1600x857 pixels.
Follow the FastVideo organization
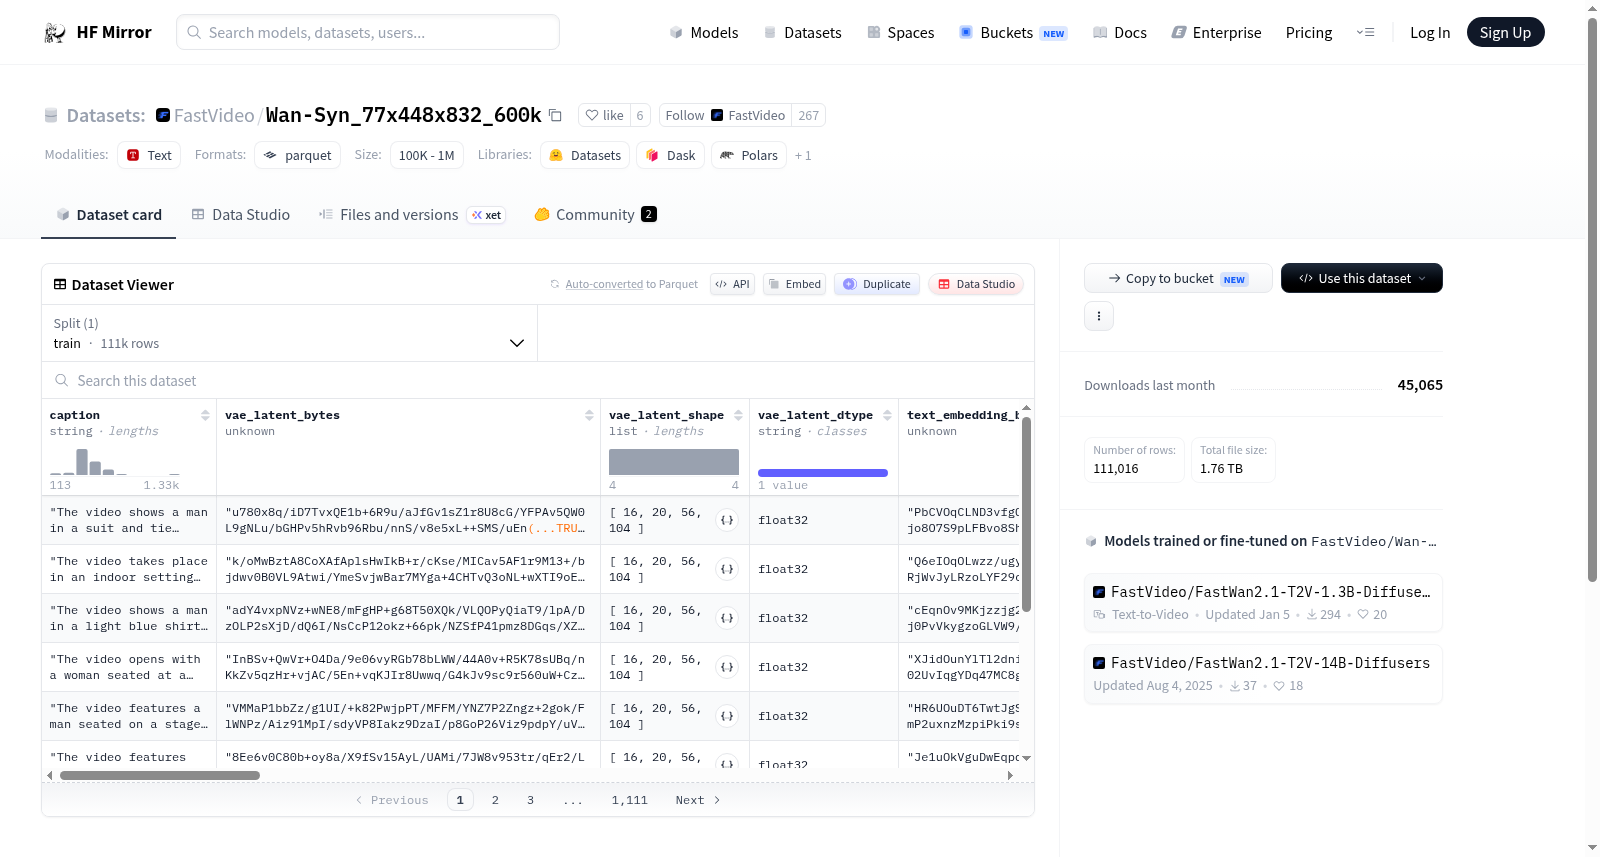[x=725, y=115]
